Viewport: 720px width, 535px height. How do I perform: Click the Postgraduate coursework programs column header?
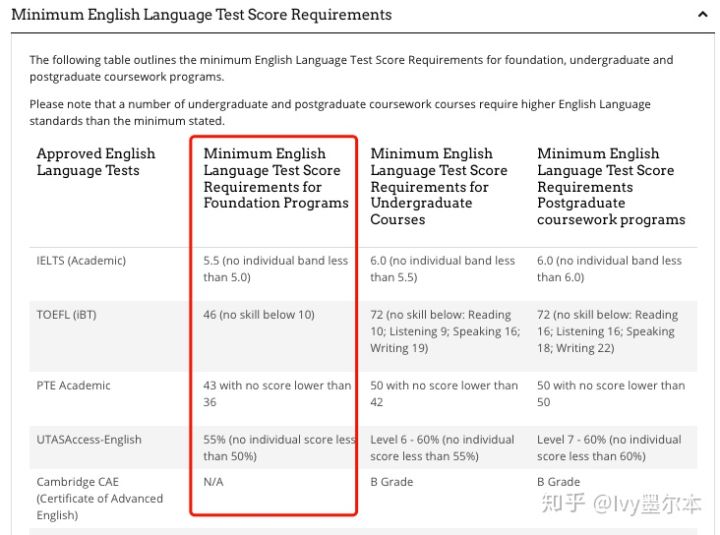pos(611,186)
